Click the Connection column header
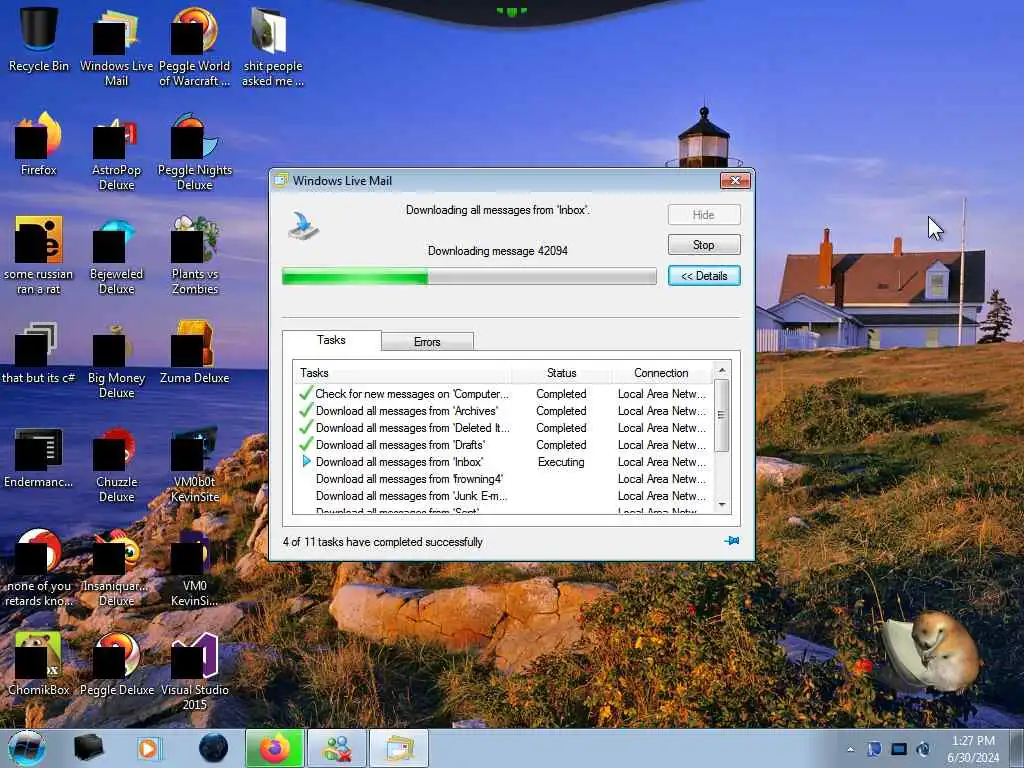 tap(661, 373)
